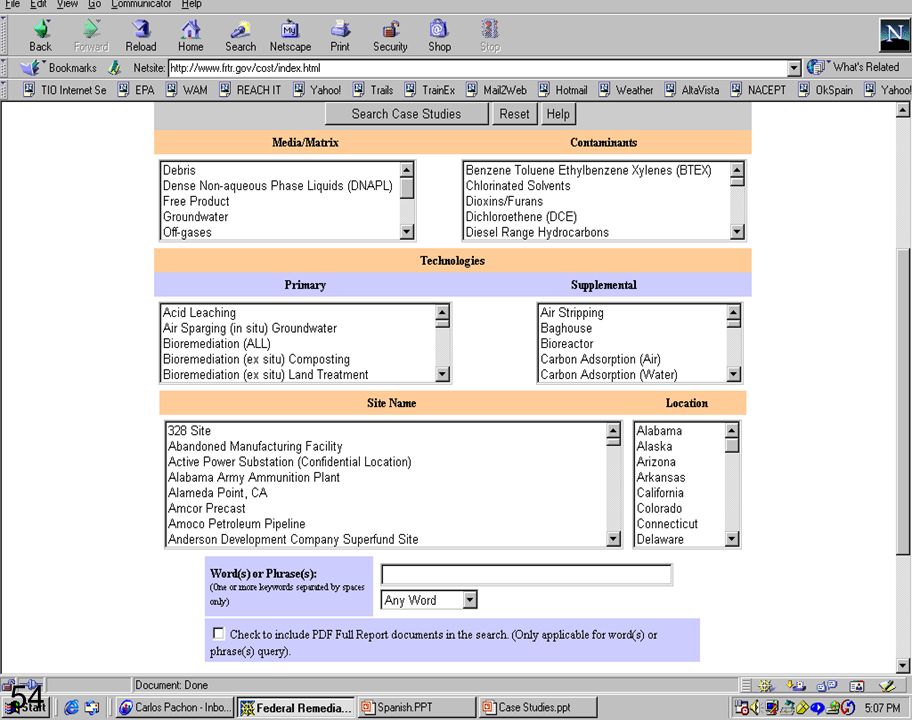Open the View menu
Viewport: 912px width, 720px height.
(x=67, y=4)
